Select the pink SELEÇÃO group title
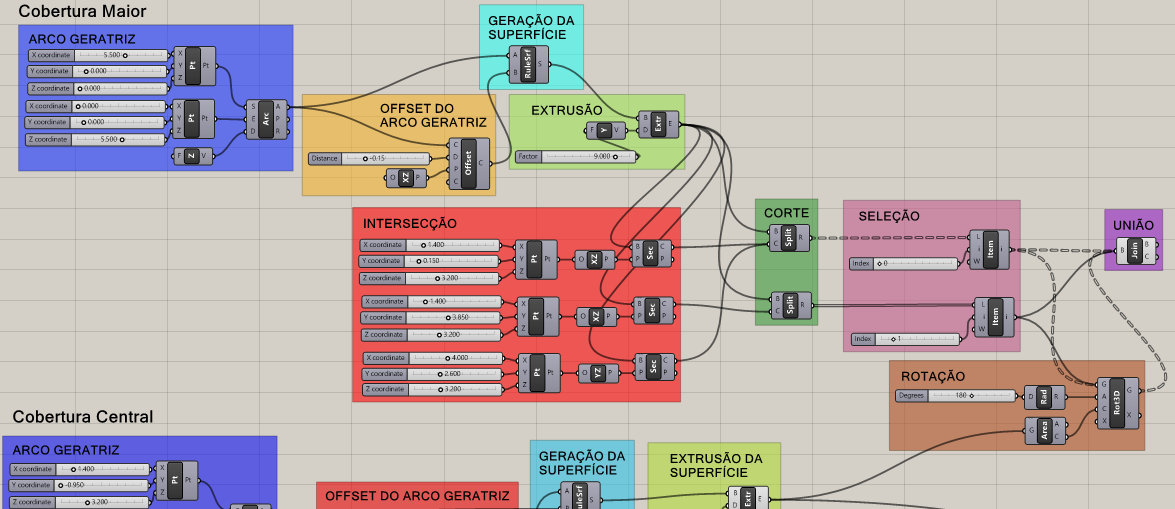 coord(888,216)
